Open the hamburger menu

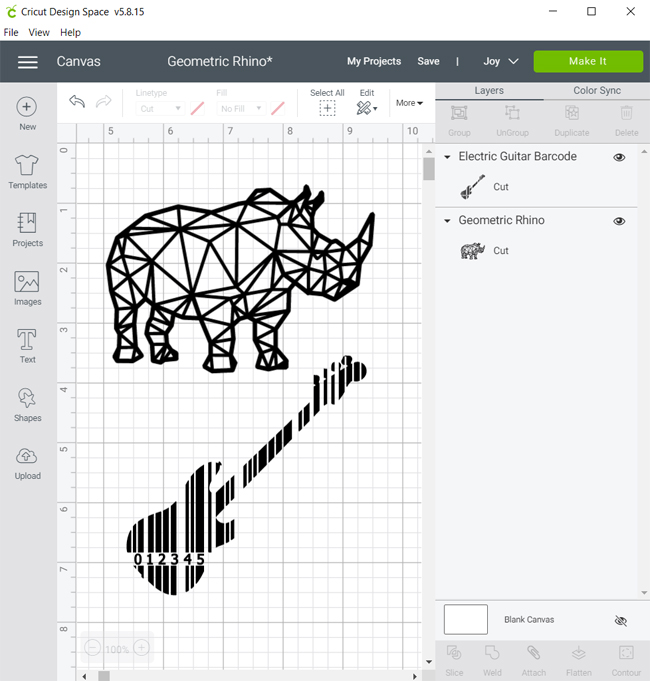(x=28, y=62)
